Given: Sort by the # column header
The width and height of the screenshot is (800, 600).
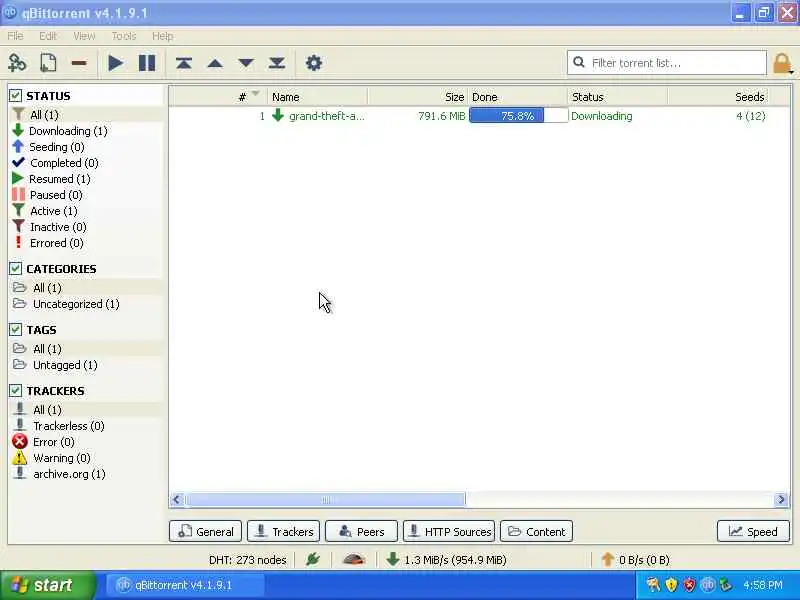Looking at the screenshot, I should pyautogui.click(x=218, y=96).
